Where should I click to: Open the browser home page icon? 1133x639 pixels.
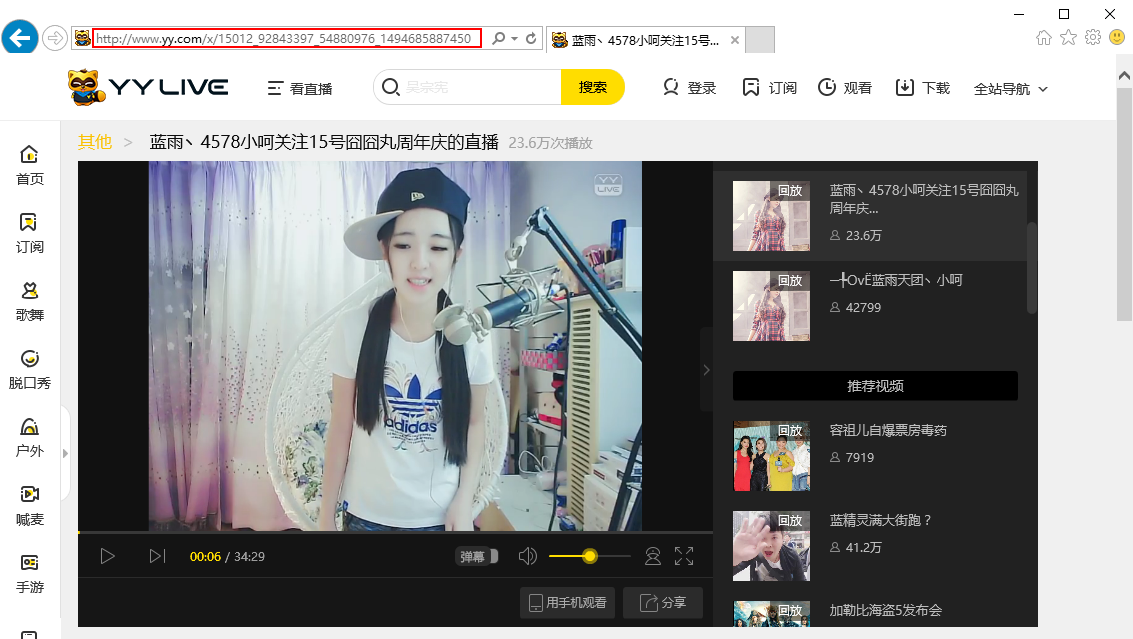1043,38
